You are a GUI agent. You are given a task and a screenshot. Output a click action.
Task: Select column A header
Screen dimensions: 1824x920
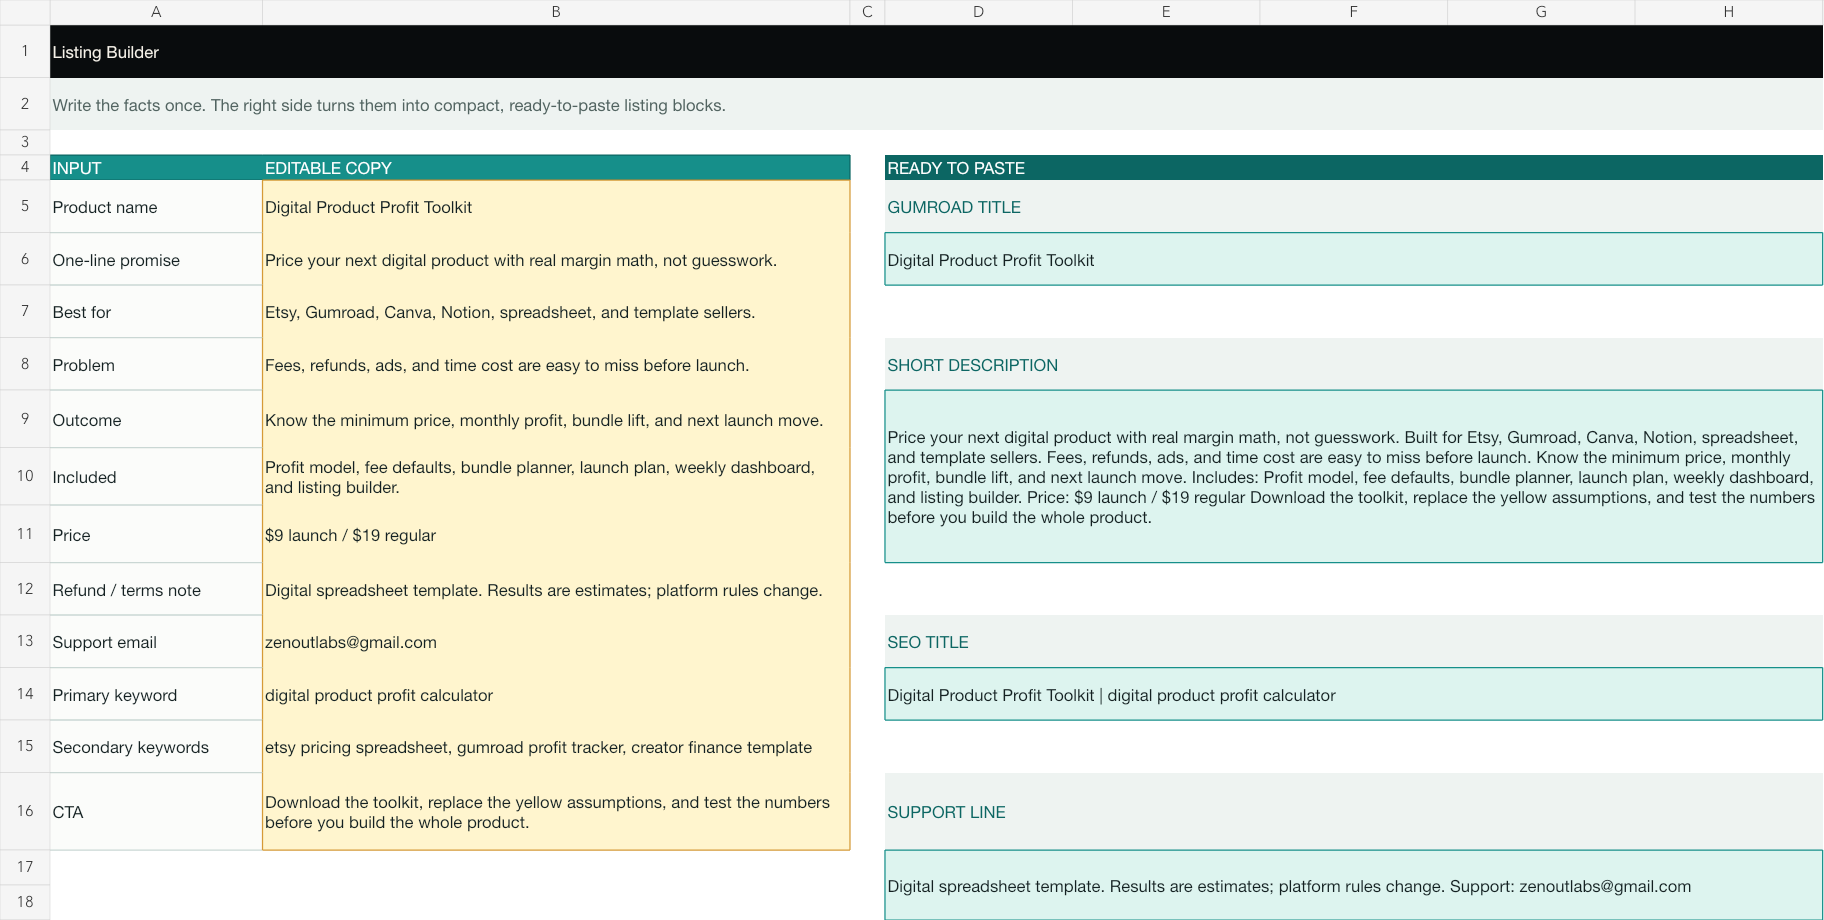(156, 12)
